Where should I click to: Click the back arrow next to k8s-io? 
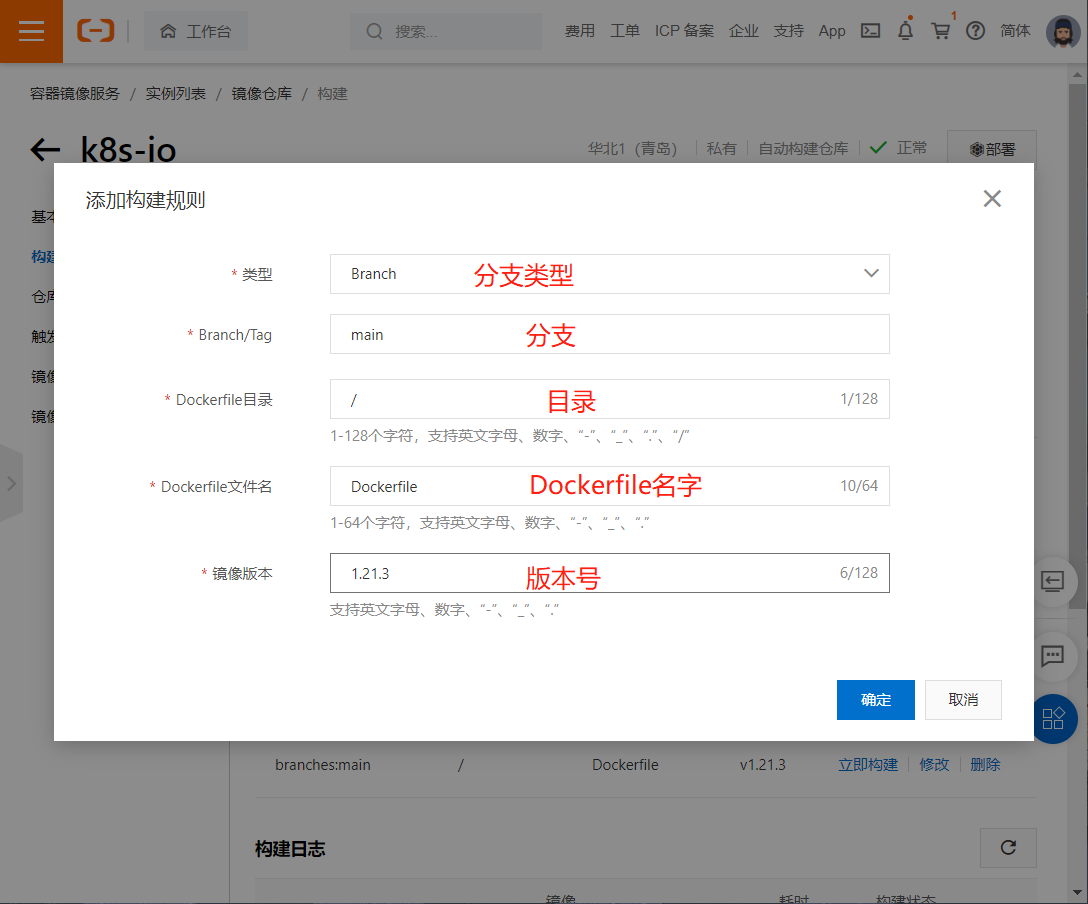click(44, 149)
